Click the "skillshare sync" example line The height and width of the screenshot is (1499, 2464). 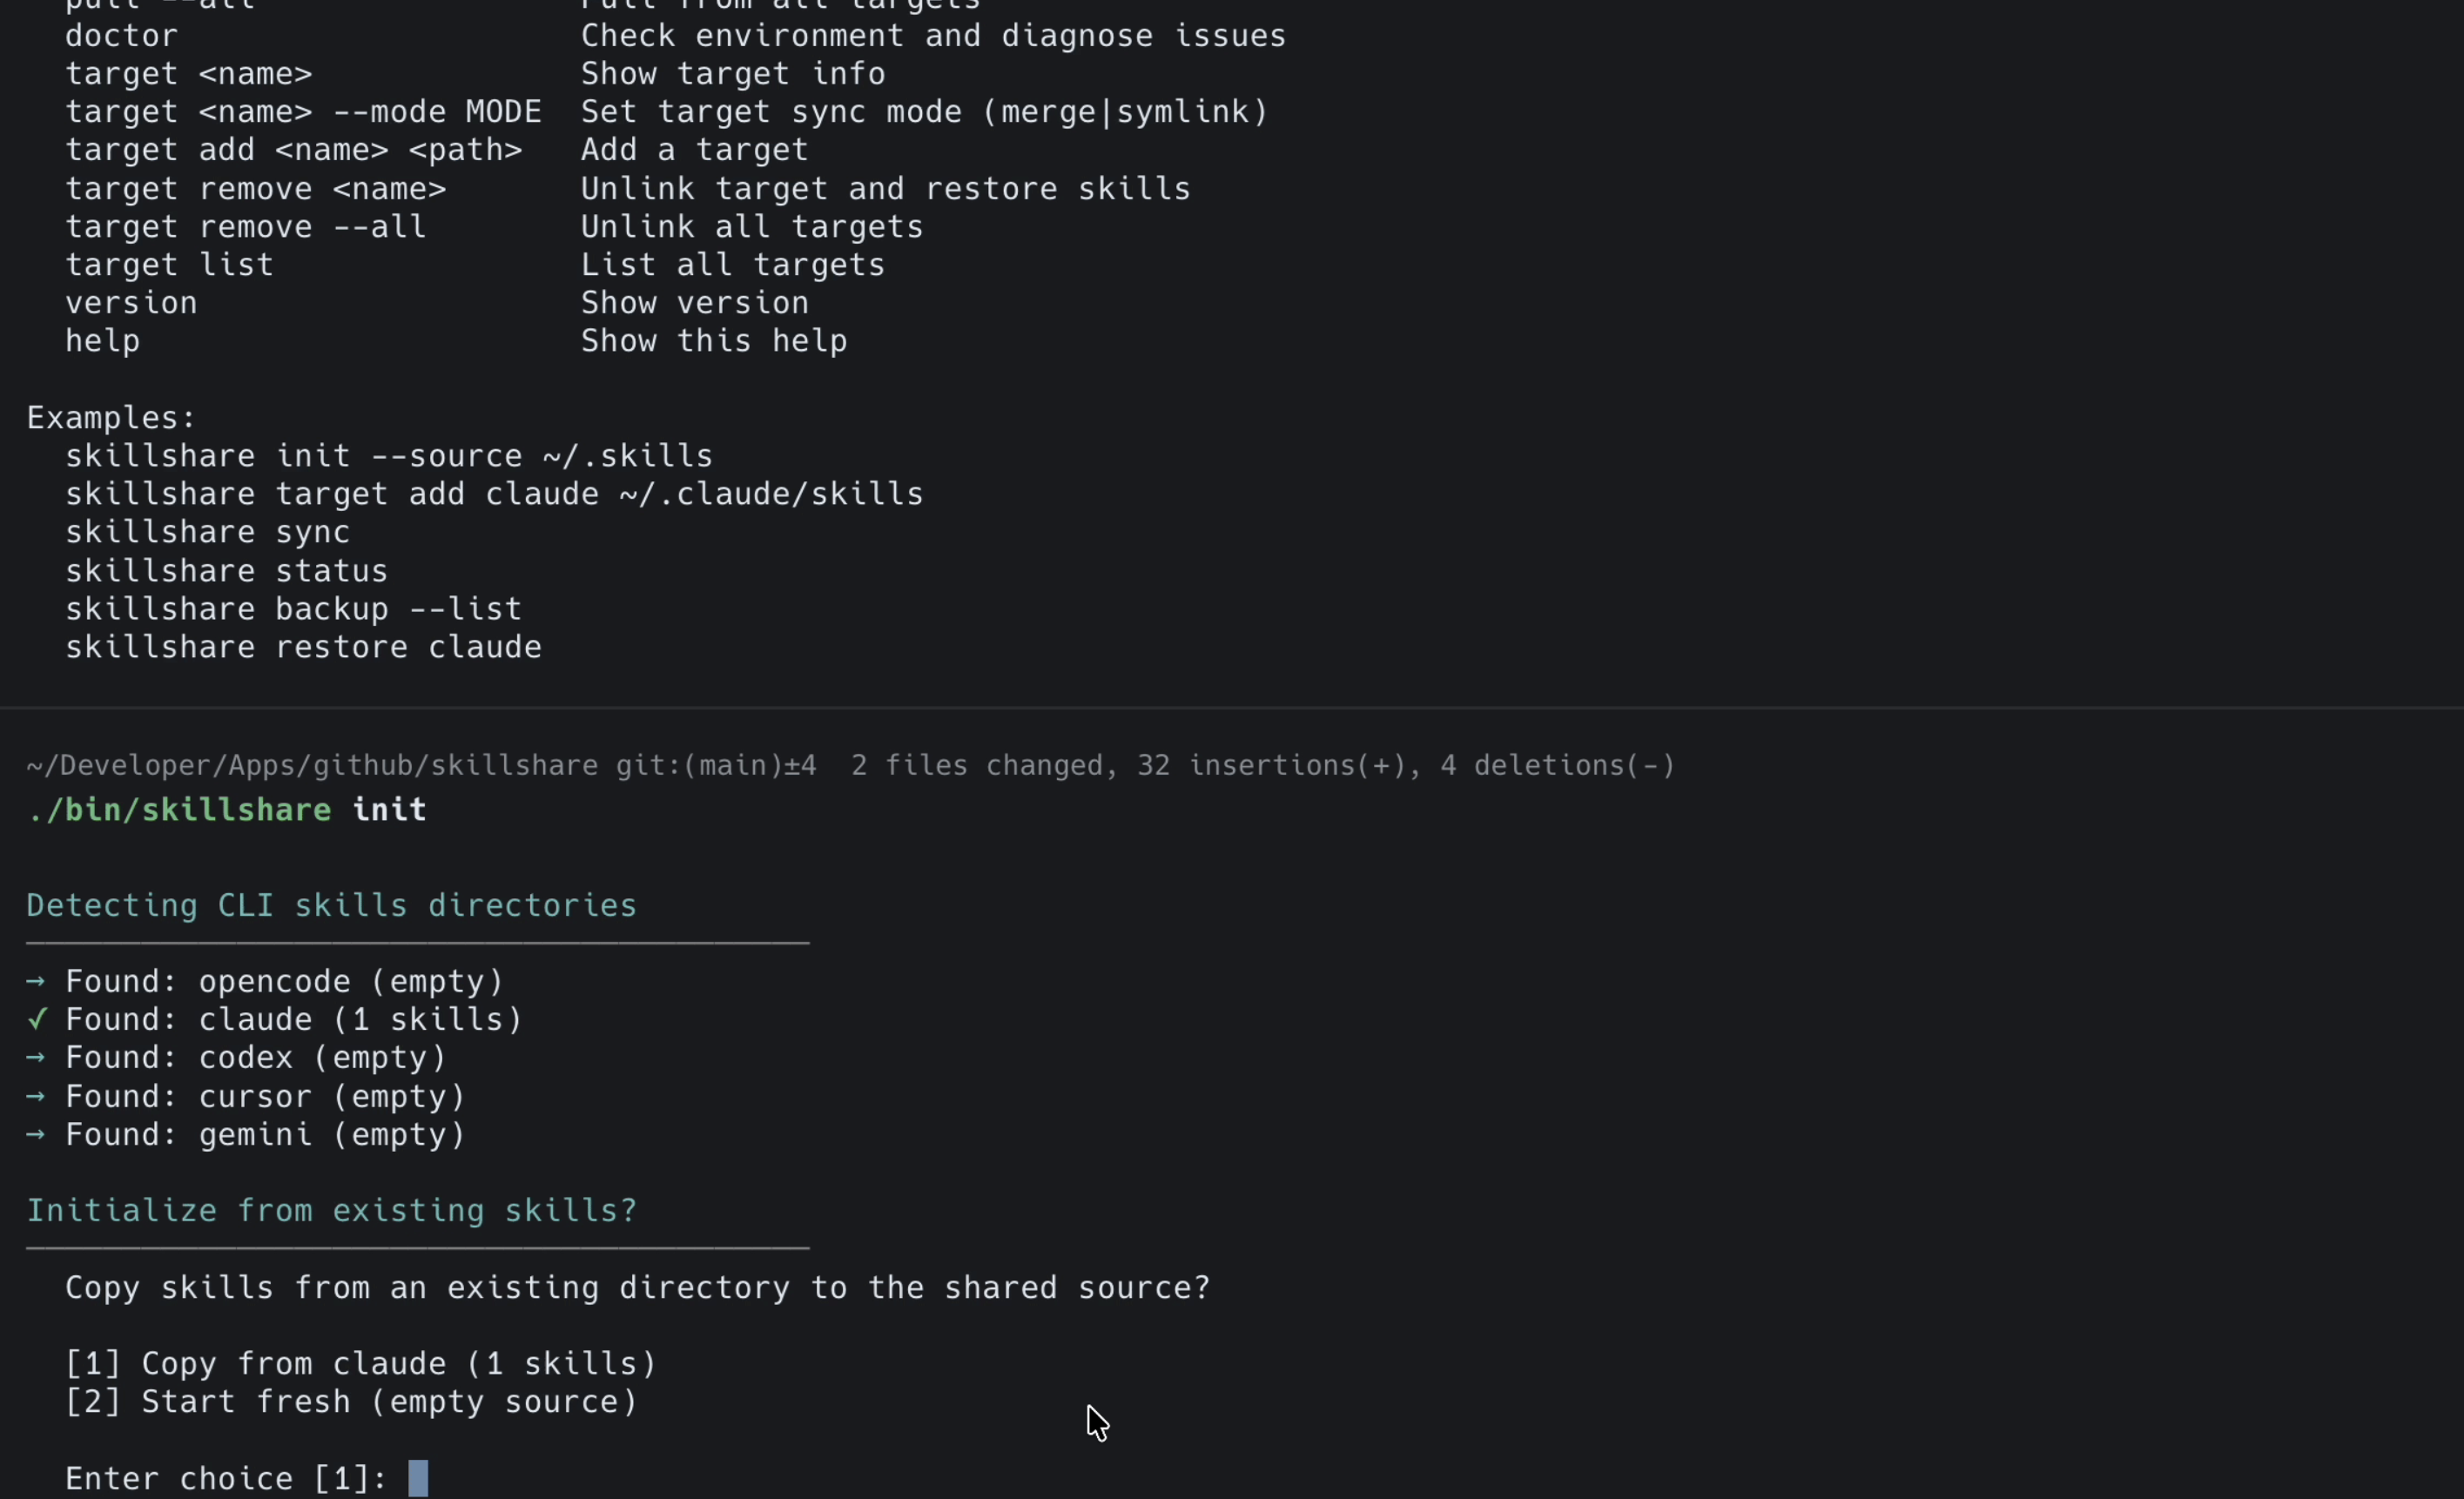[208, 532]
